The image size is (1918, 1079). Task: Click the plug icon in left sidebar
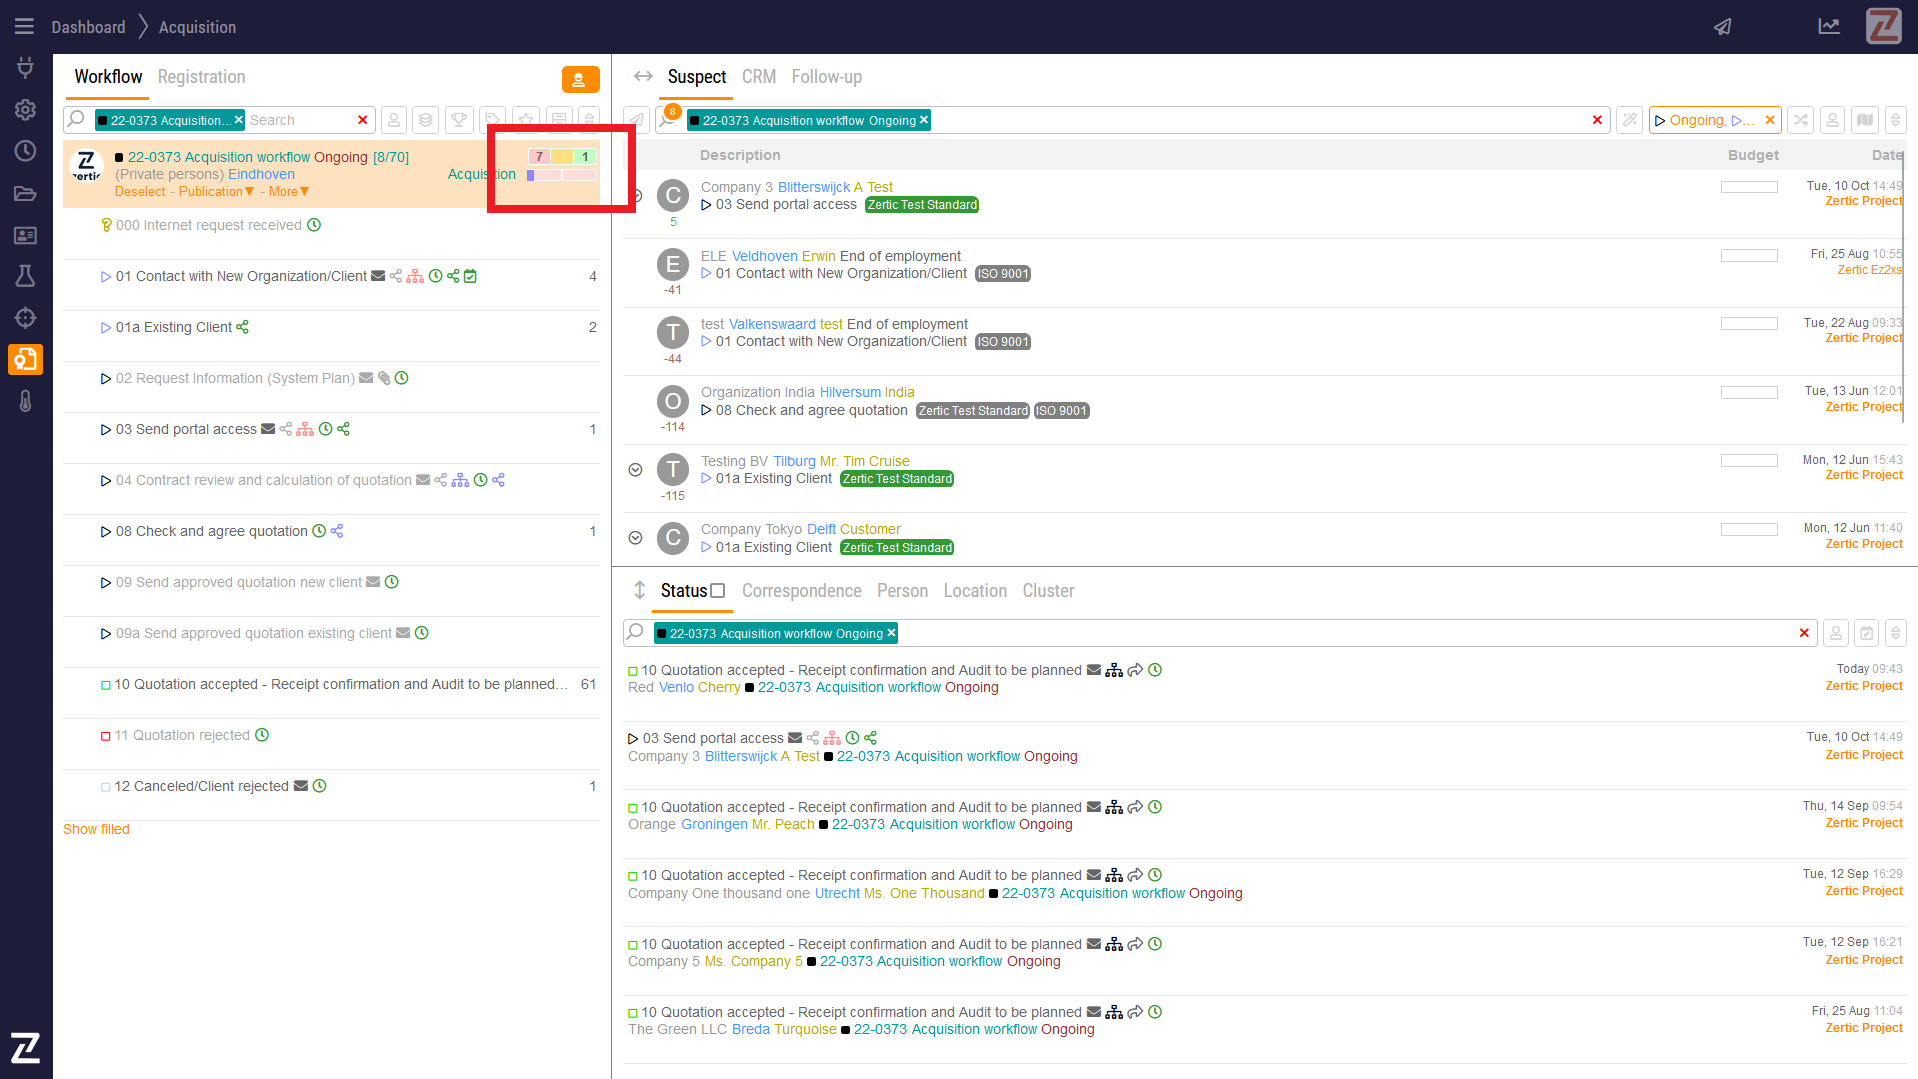point(26,67)
